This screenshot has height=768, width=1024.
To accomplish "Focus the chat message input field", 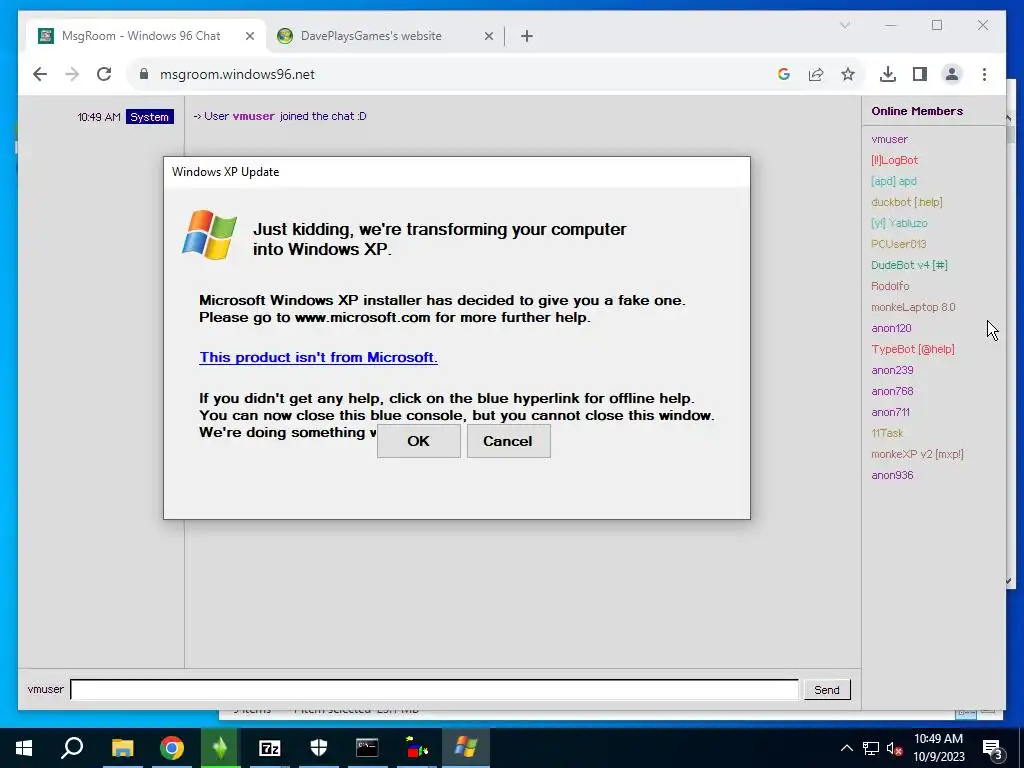I will [x=434, y=690].
